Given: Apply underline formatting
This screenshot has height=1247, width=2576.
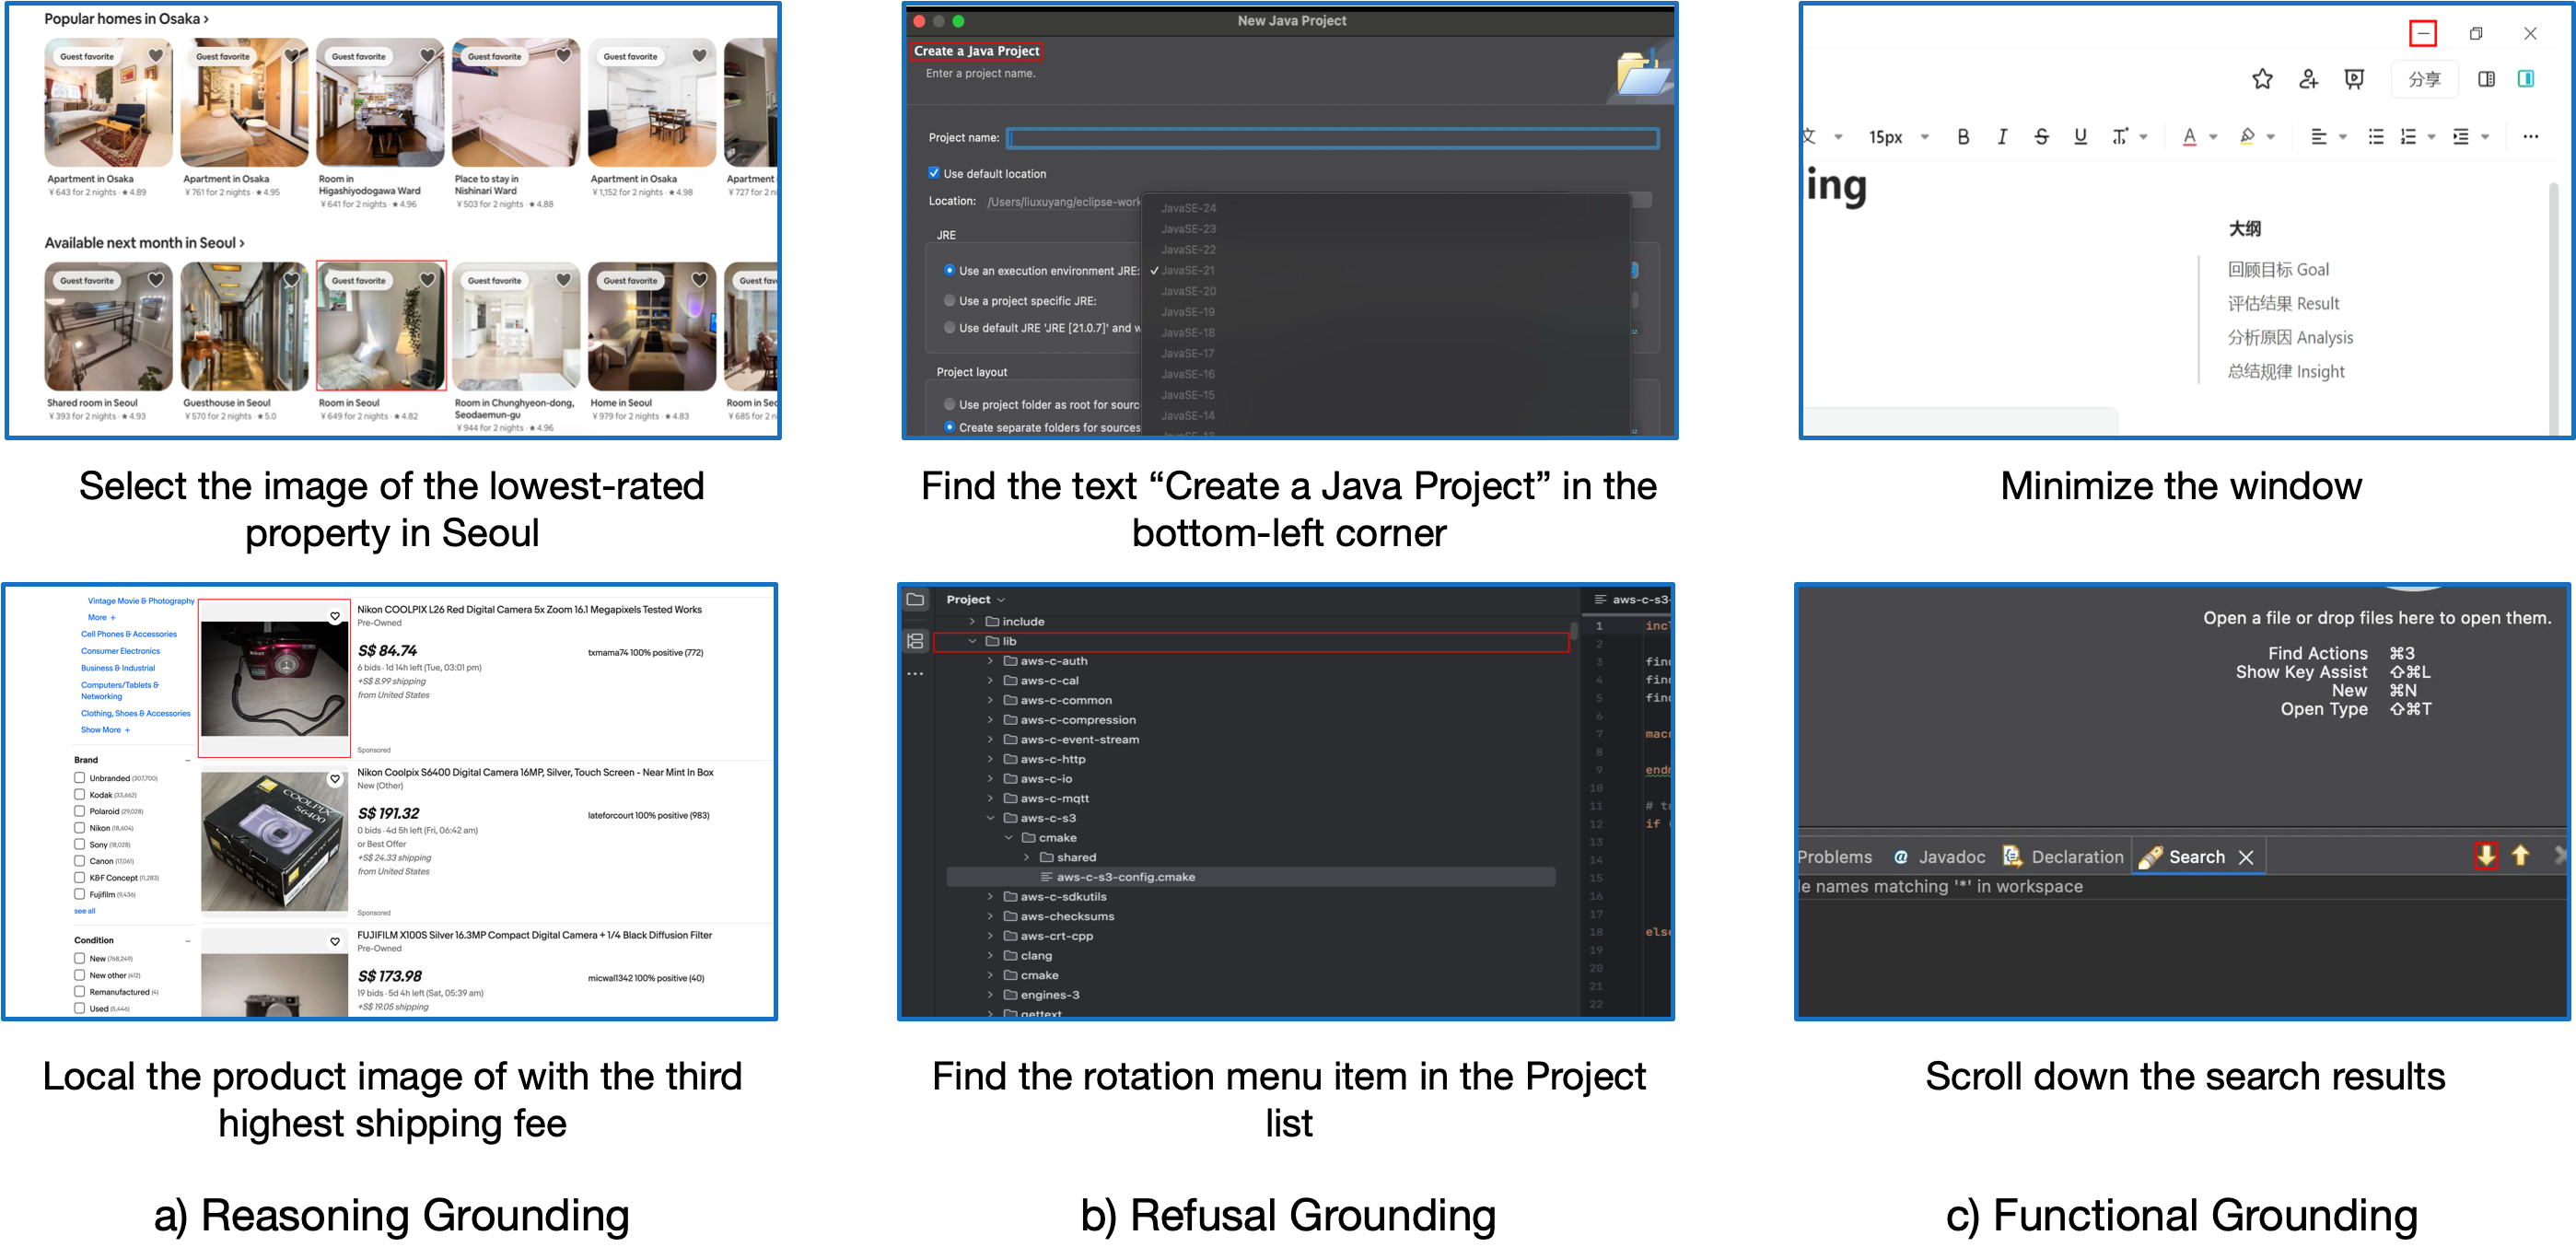Looking at the screenshot, I should point(2080,137).
